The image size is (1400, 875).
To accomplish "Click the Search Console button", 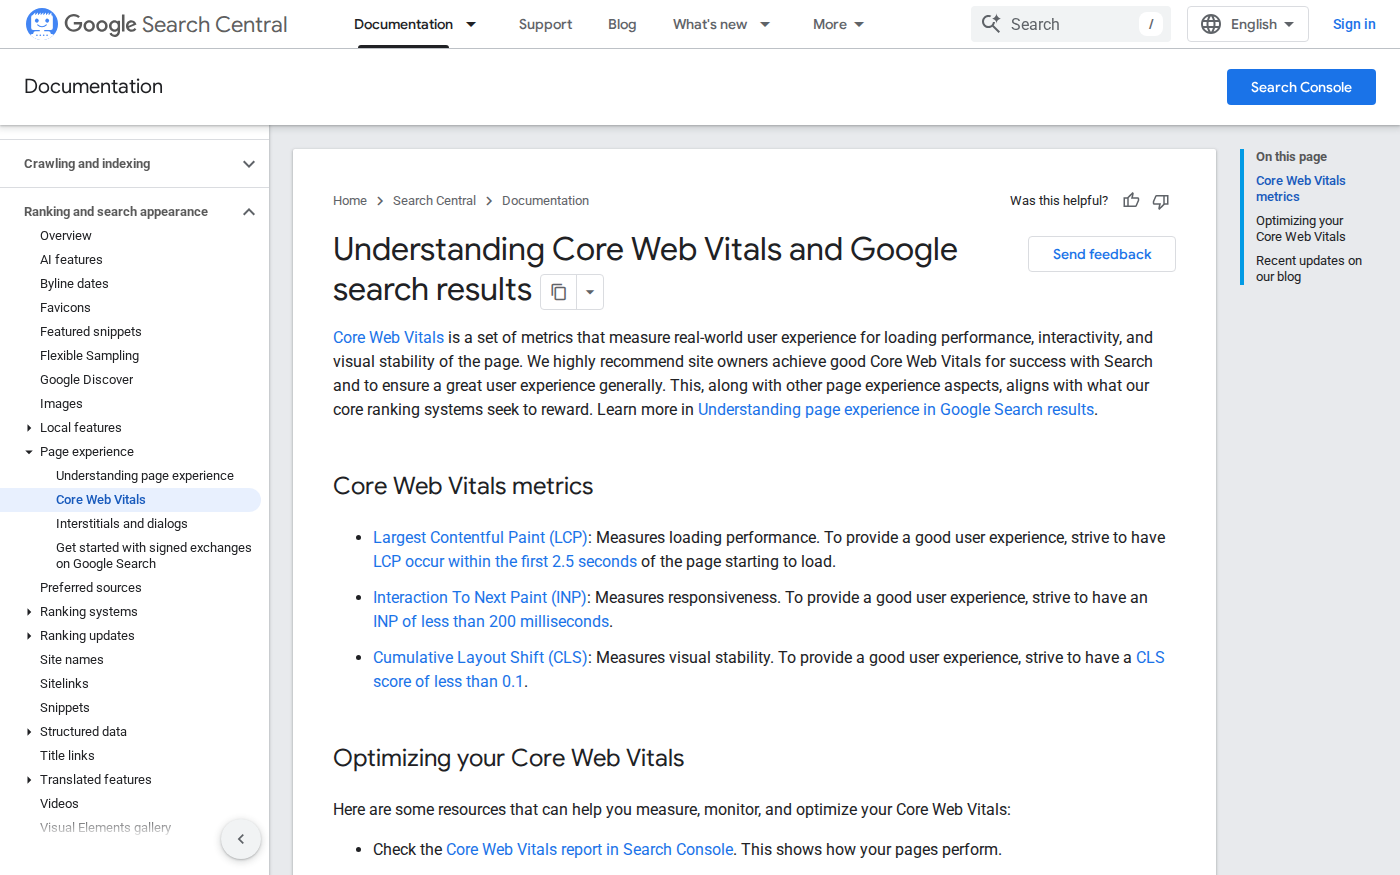I will pos(1301,87).
